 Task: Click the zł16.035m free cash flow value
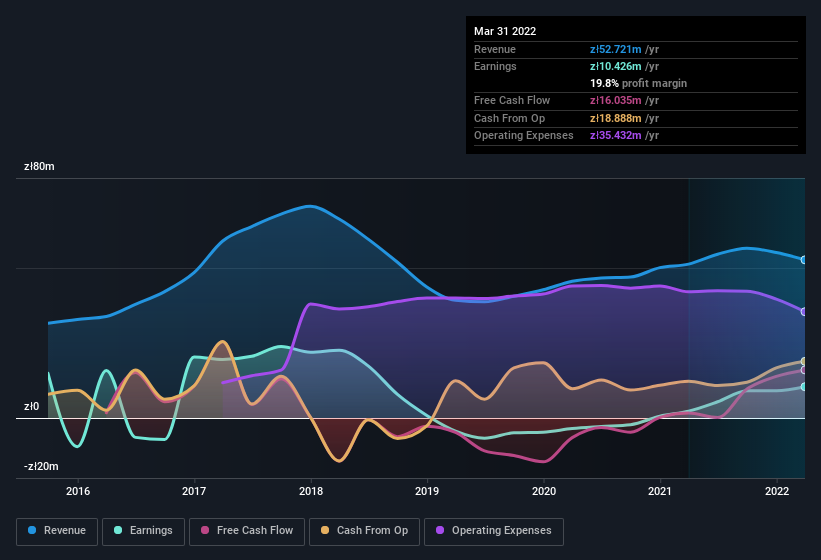coord(616,100)
